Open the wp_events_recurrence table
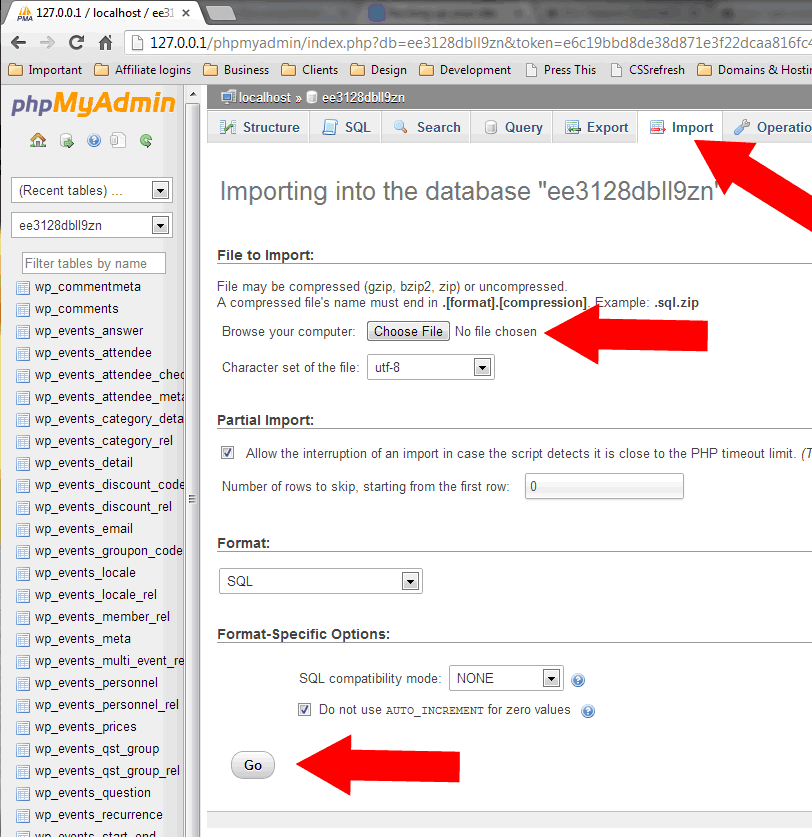 point(99,815)
